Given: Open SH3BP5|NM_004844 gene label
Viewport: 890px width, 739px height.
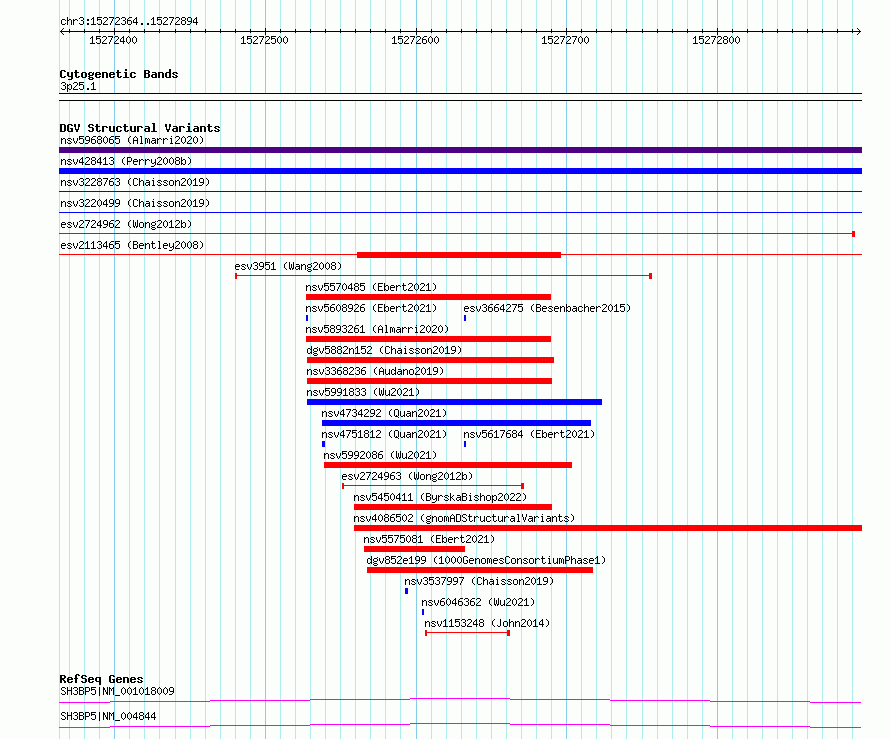Looking at the screenshot, I should click(108, 716).
